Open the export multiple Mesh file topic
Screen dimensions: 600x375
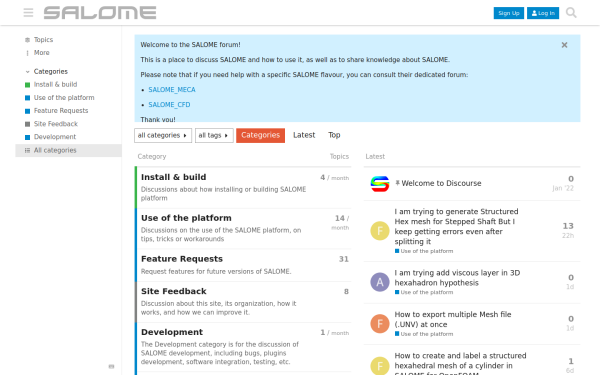click(x=453, y=320)
